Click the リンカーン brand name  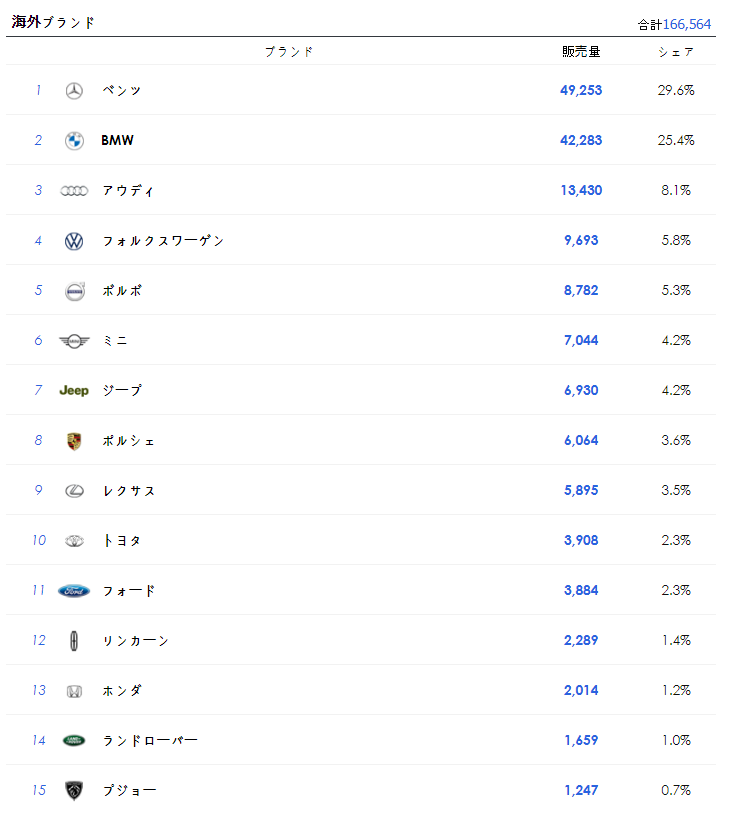tap(136, 641)
